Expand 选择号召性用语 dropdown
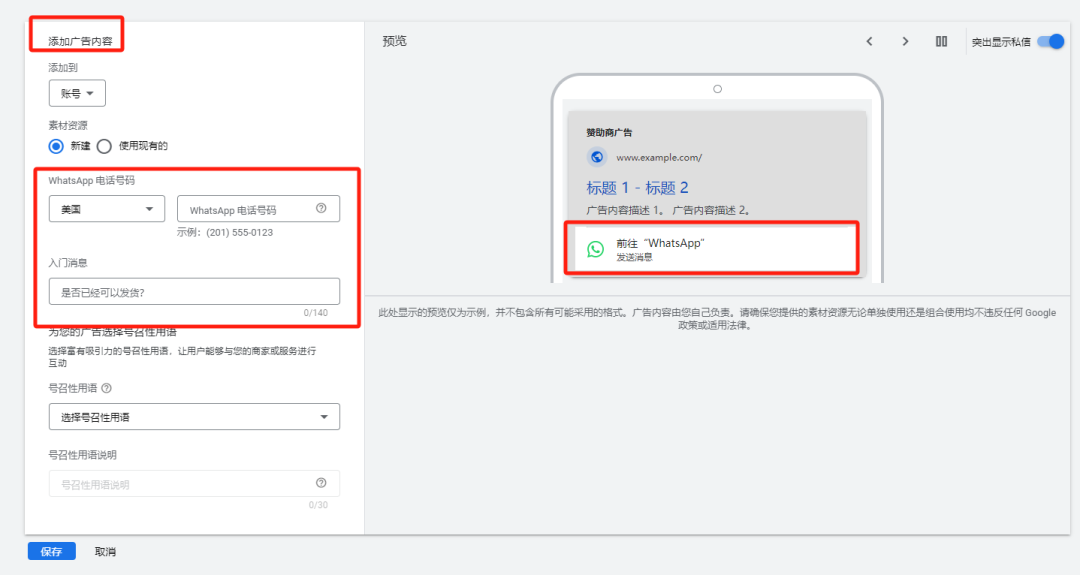Image resolution: width=1080 pixels, height=575 pixels. [194, 417]
